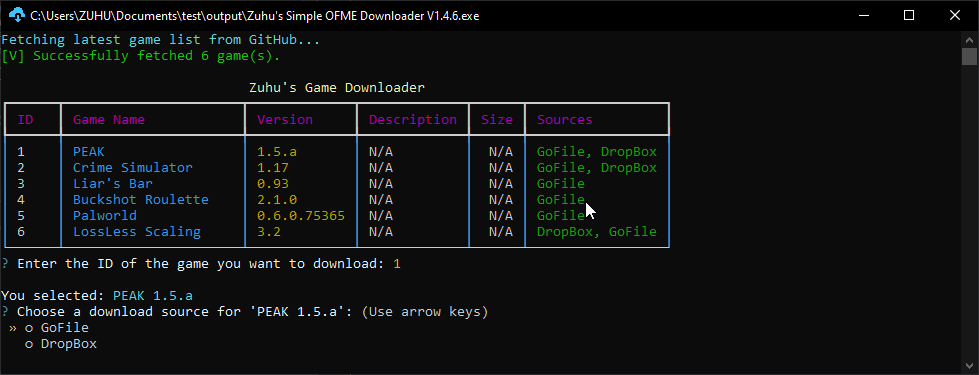Click the 'Crime Simulator' game name
The image size is (979, 375).
(133, 168)
